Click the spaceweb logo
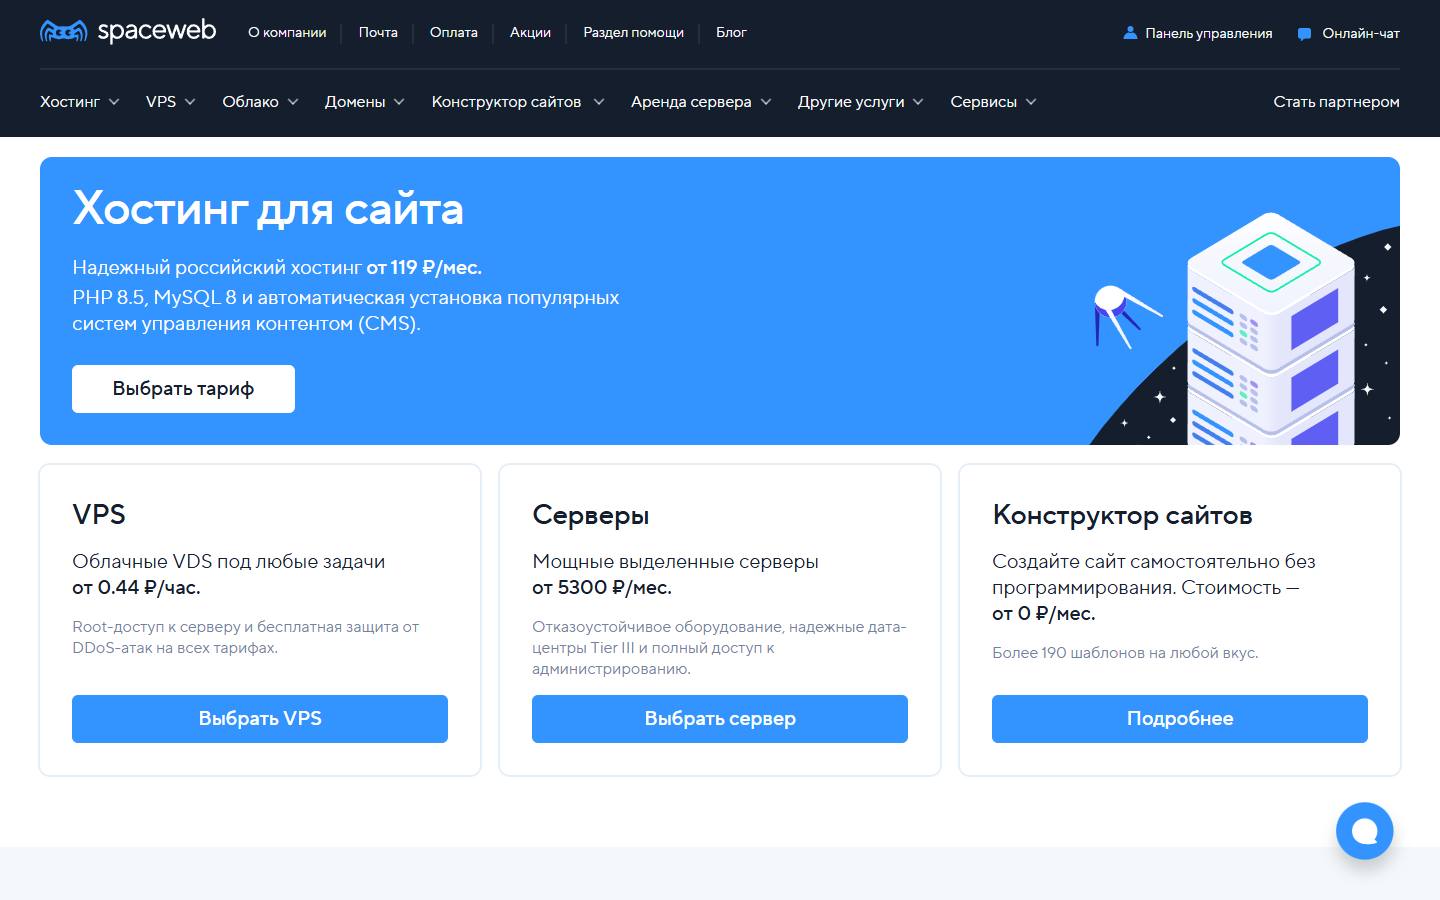 [128, 31]
